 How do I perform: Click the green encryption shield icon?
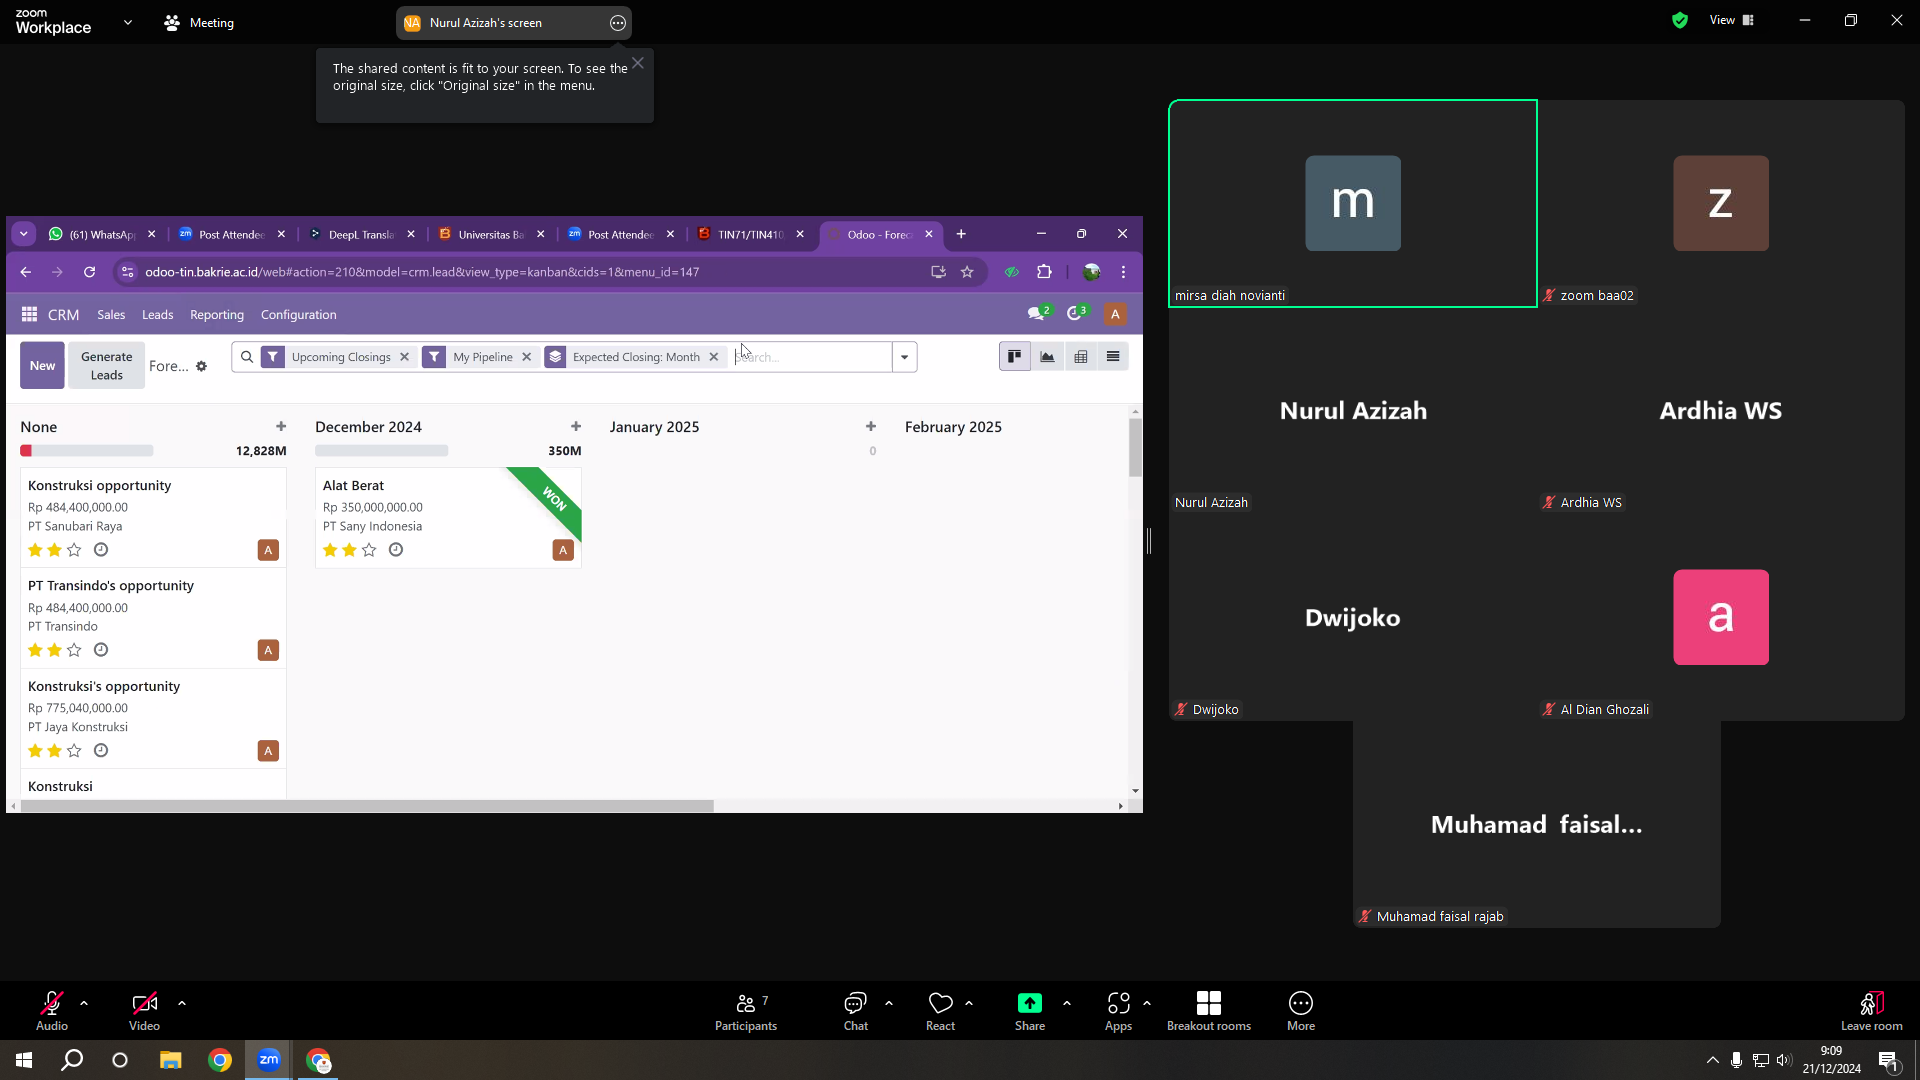click(1680, 20)
